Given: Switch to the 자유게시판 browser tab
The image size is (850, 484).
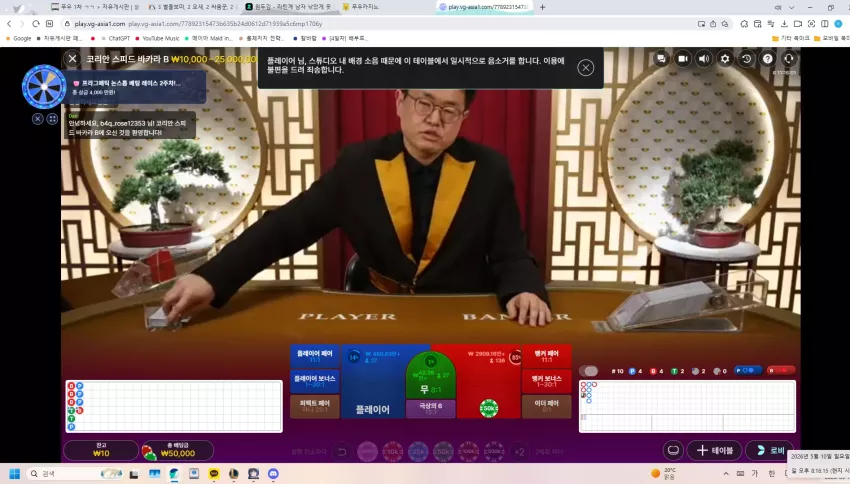Looking at the screenshot, I should [x=95, y=7].
